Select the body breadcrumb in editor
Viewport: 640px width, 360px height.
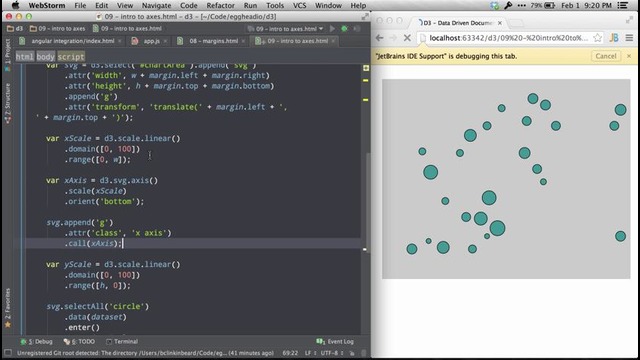point(45,57)
